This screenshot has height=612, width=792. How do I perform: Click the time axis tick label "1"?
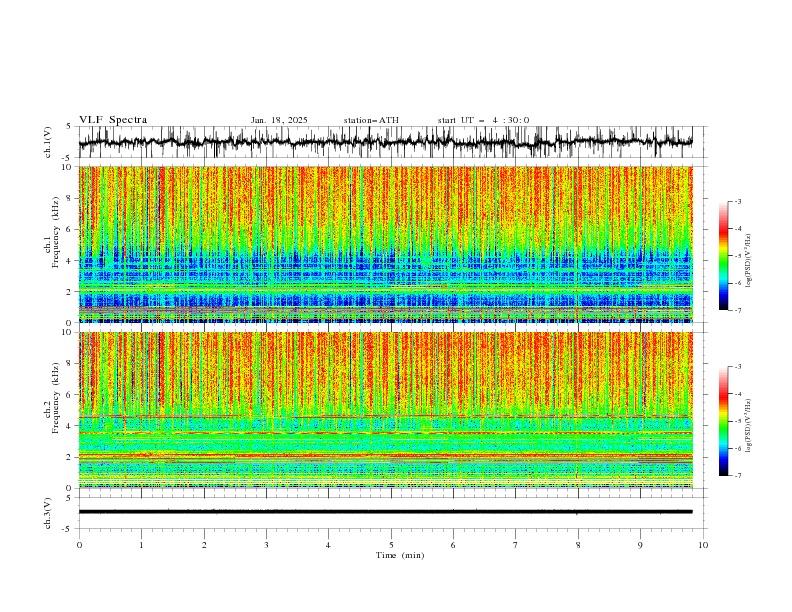pyautogui.click(x=141, y=545)
